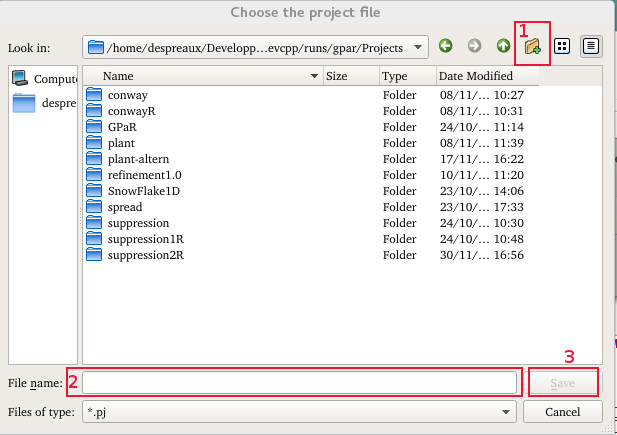Viewport: 617px width, 435px height.
Task: Select the suppression2R folder
Action: tap(145, 255)
